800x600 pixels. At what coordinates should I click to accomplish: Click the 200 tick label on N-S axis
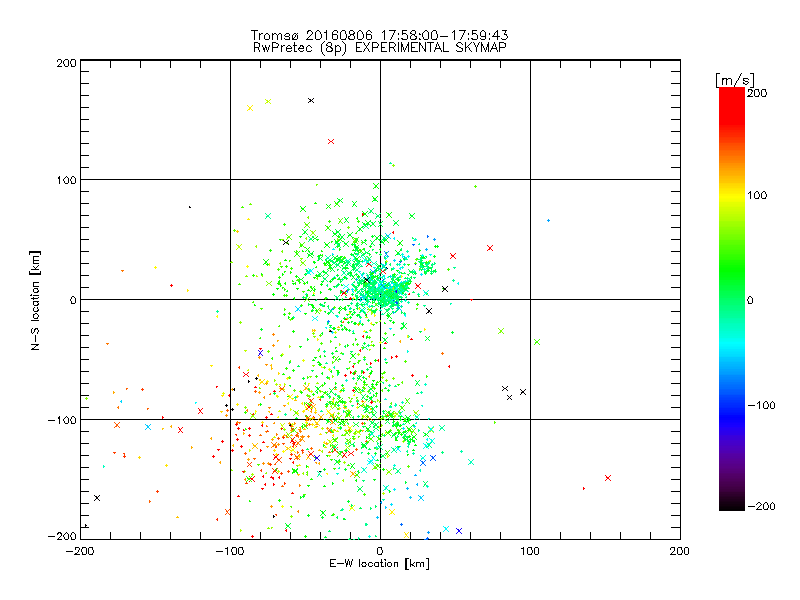point(67,63)
